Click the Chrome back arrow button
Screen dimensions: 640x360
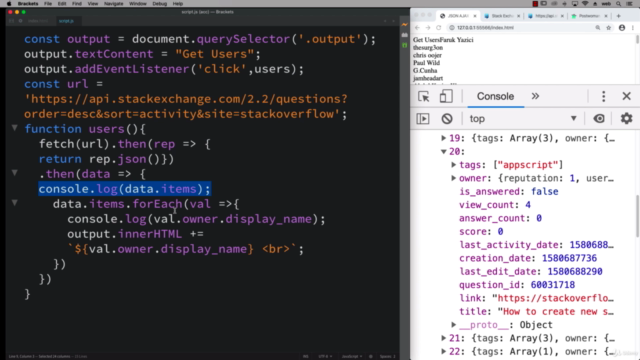417,28
